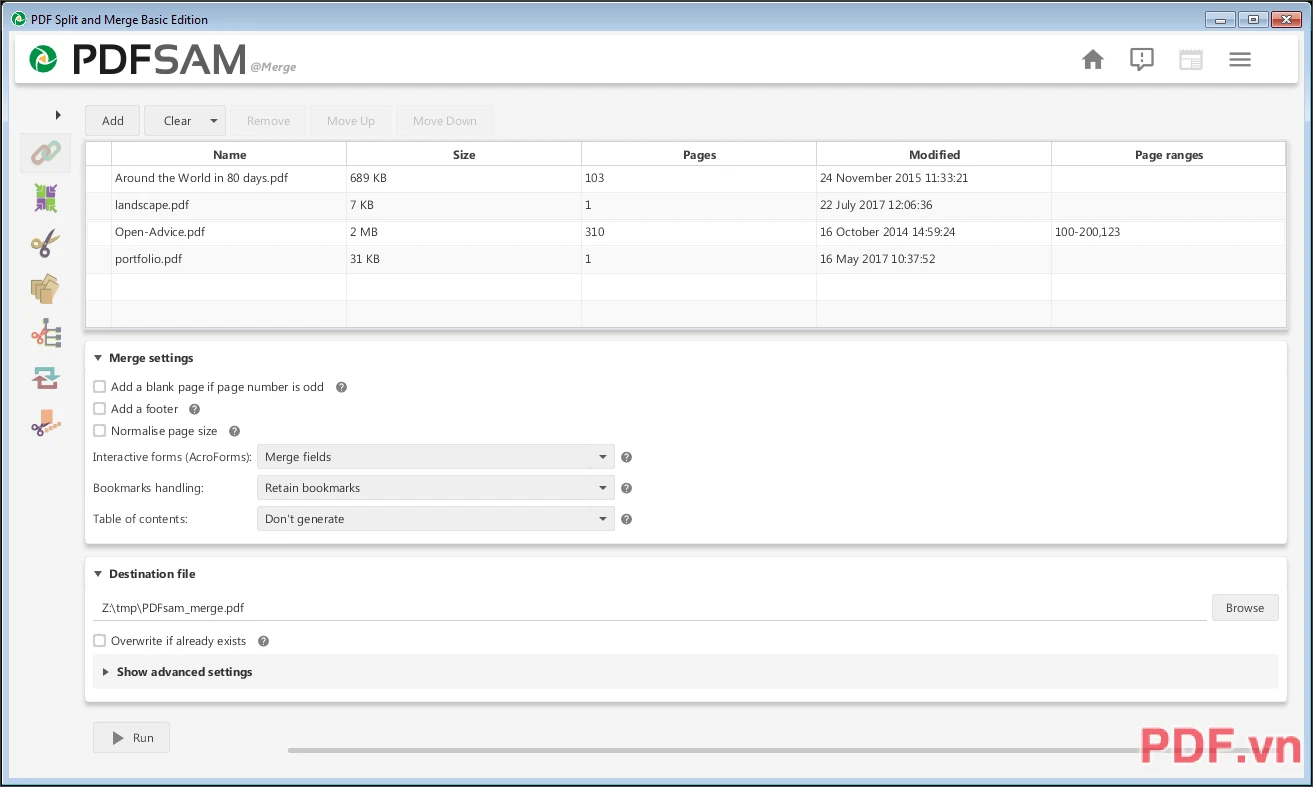Click the Page ranges column header

click(x=1168, y=155)
